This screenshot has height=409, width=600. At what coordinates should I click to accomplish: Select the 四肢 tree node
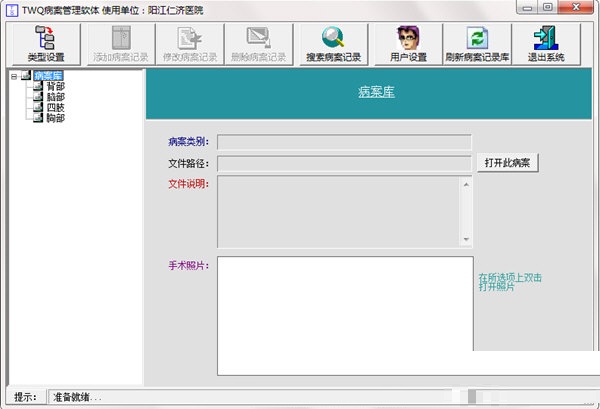[x=56, y=108]
